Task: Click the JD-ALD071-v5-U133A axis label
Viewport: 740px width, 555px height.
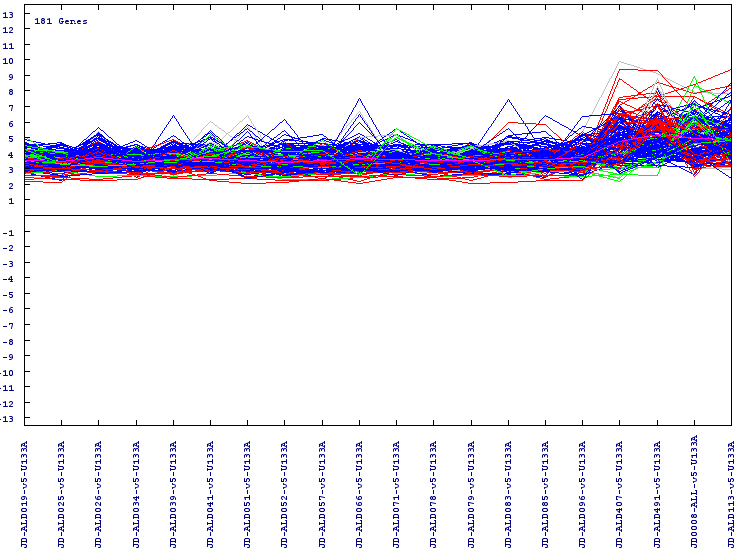Action: pos(397,492)
